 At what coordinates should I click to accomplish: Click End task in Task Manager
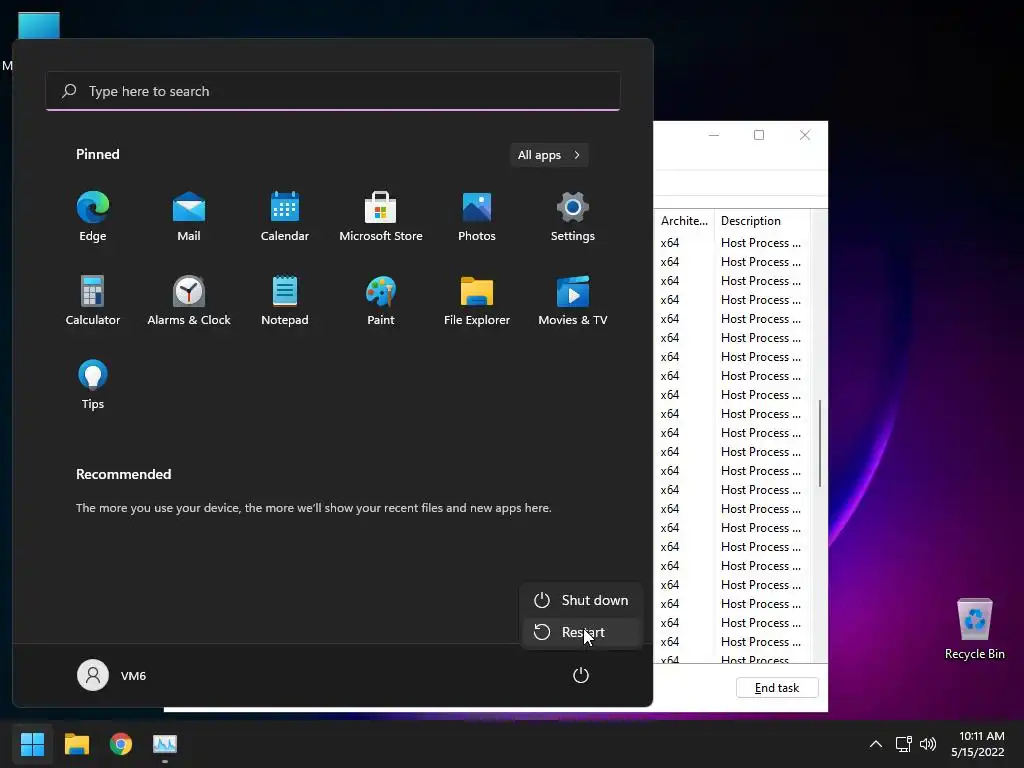coord(776,688)
